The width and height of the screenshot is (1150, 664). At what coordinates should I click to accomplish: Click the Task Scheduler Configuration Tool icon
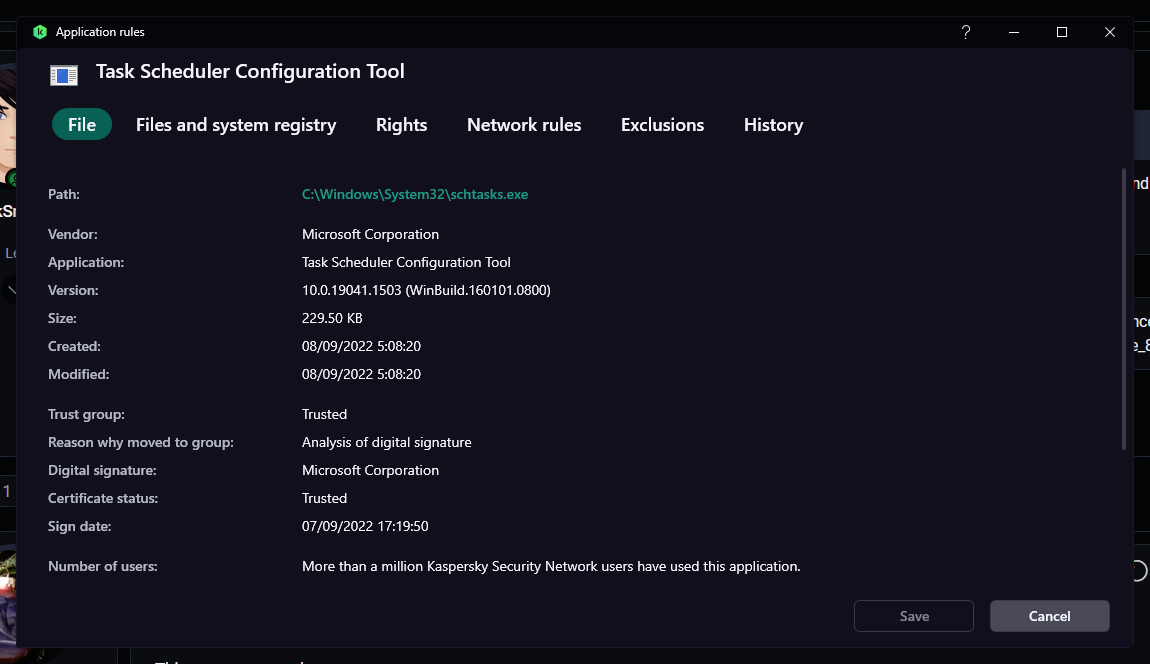[64, 74]
